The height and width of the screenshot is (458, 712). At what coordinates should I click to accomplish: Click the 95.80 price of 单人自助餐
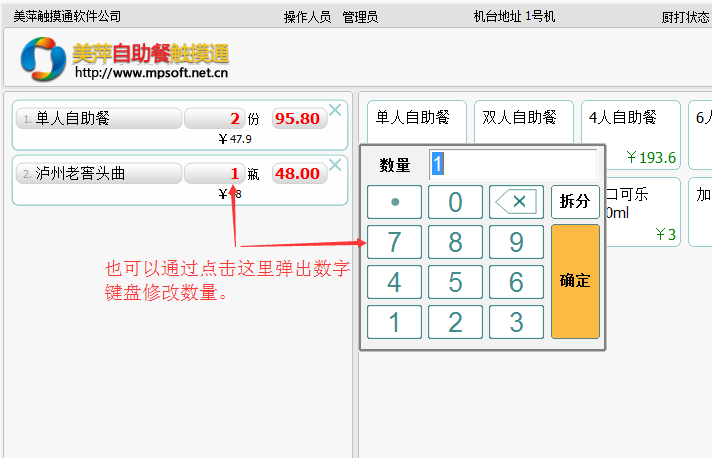(297, 119)
